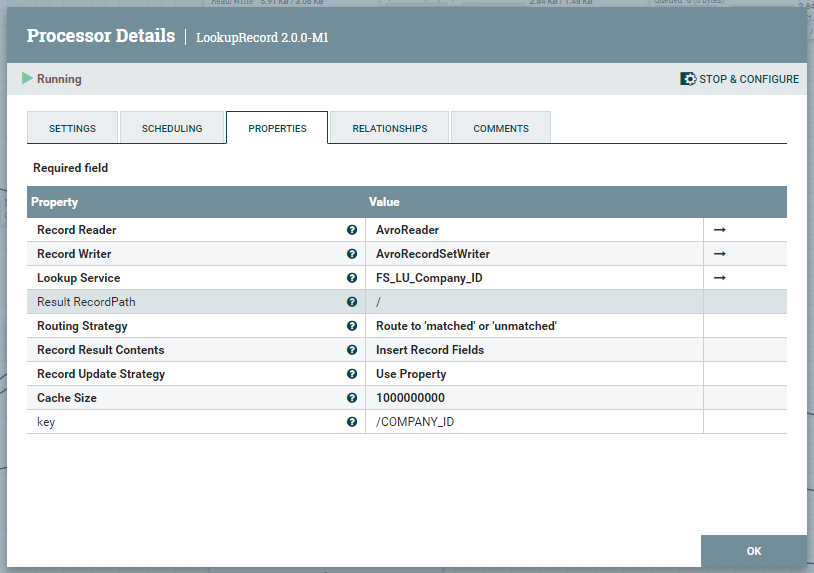Select the /COMPANY_ID key value
This screenshot has width=814, height=573.
point(534,422)
